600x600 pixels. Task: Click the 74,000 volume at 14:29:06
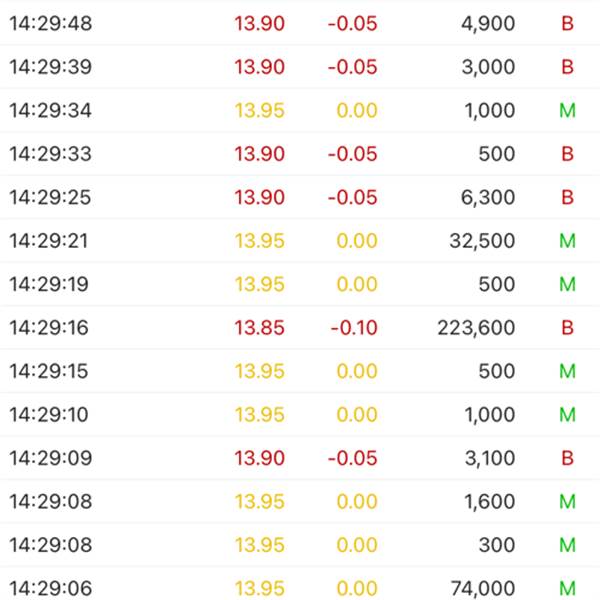(x=483, y=589)
